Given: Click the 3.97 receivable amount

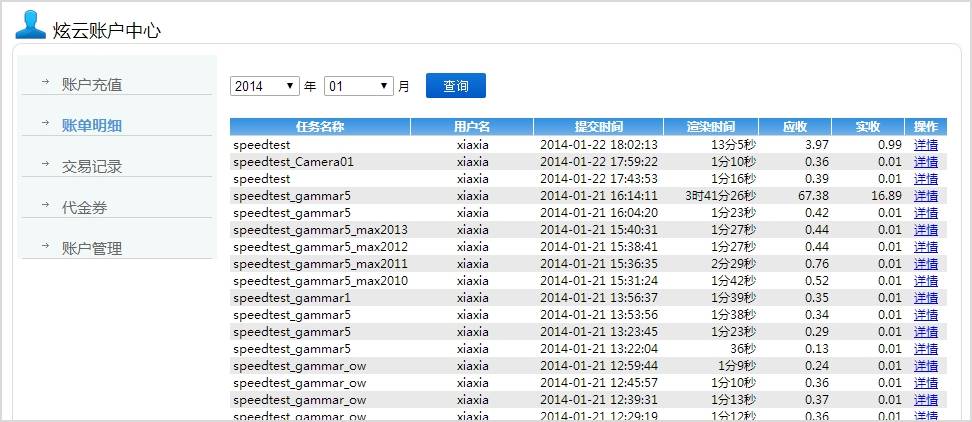Looking at the screenshot, I should [x=818, y=145].
